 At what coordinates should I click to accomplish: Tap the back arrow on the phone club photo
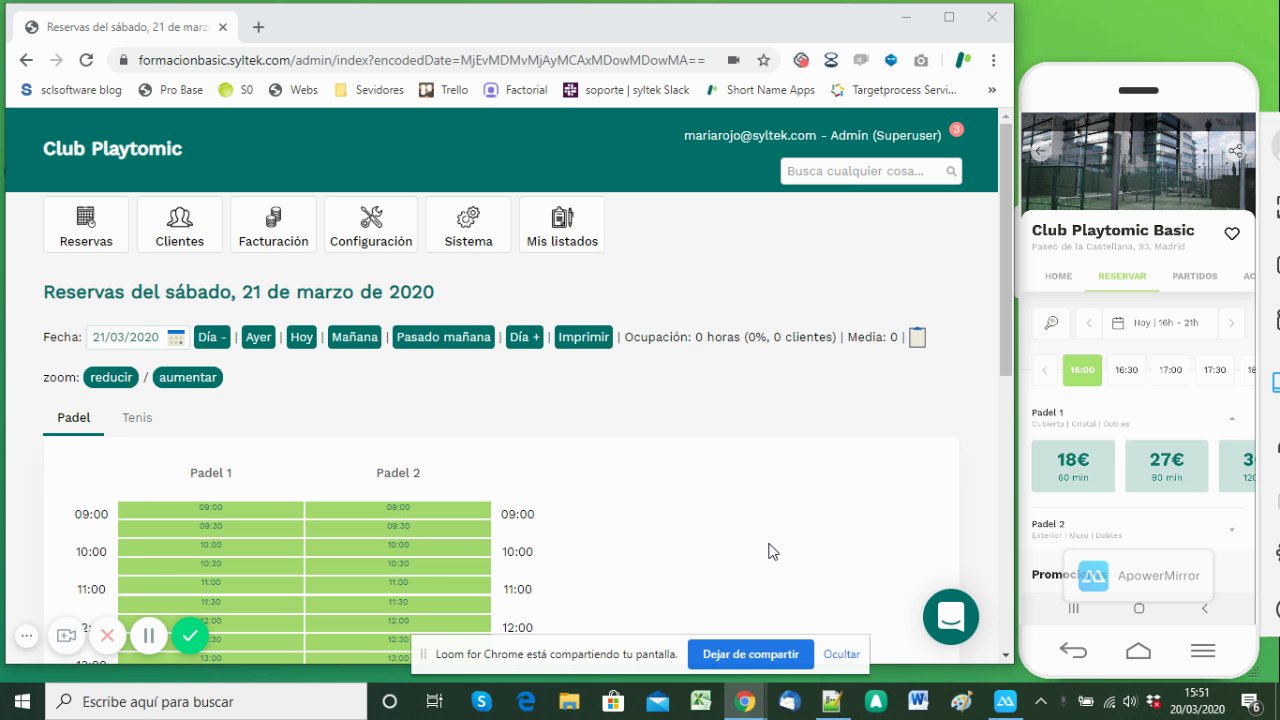click(x=1040, y=151)
